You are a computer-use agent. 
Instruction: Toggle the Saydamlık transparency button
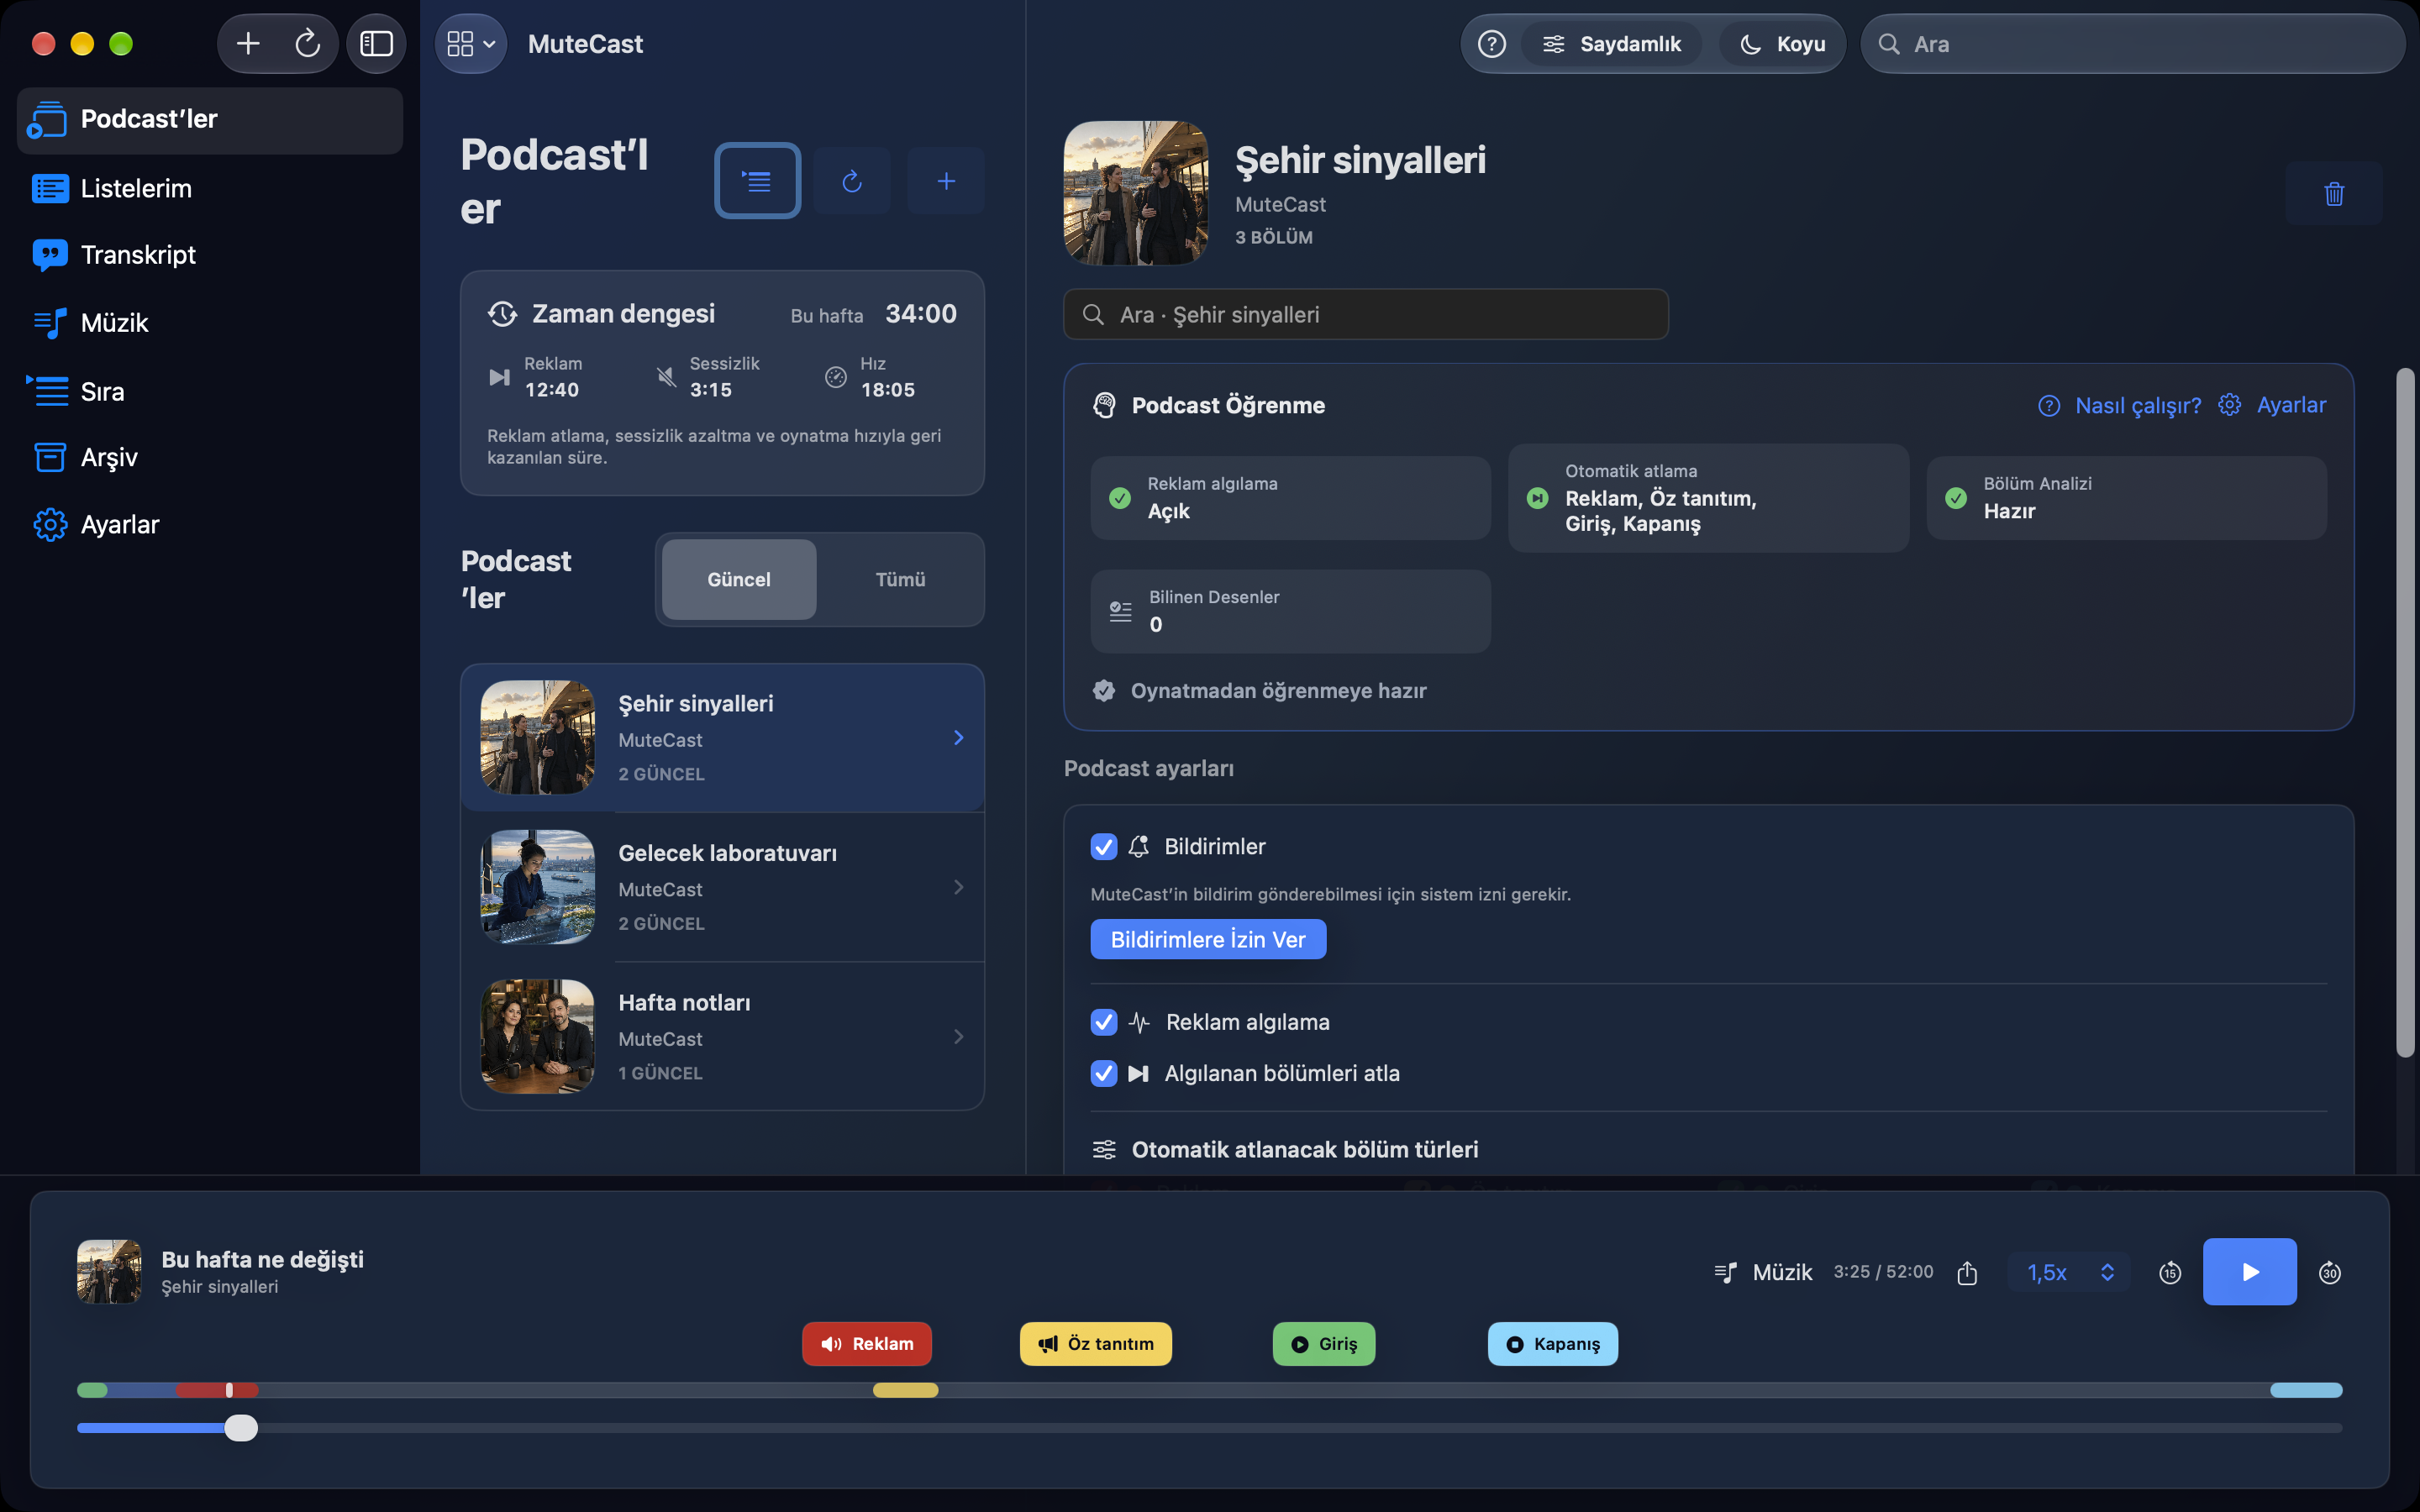(1611, 44)
